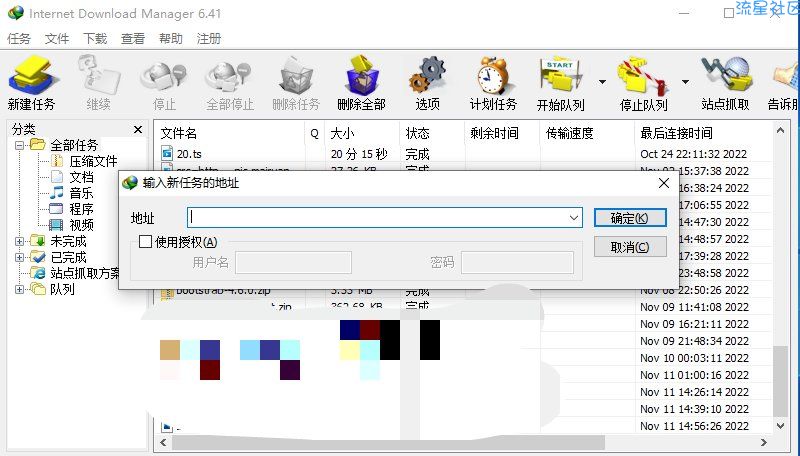The width and height of the screenshot is (800, 456).
Task: Sort by 大小 column header
Action: point(342,134)
